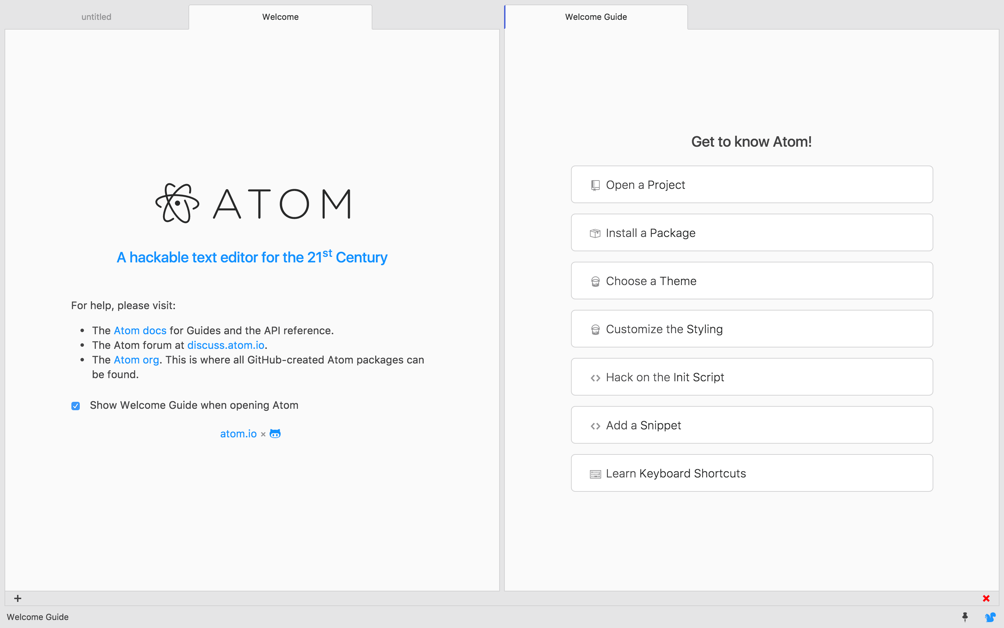Expand the Learn Keyboard Shortcuts card

pyautogui.click(x=752, y=473)
